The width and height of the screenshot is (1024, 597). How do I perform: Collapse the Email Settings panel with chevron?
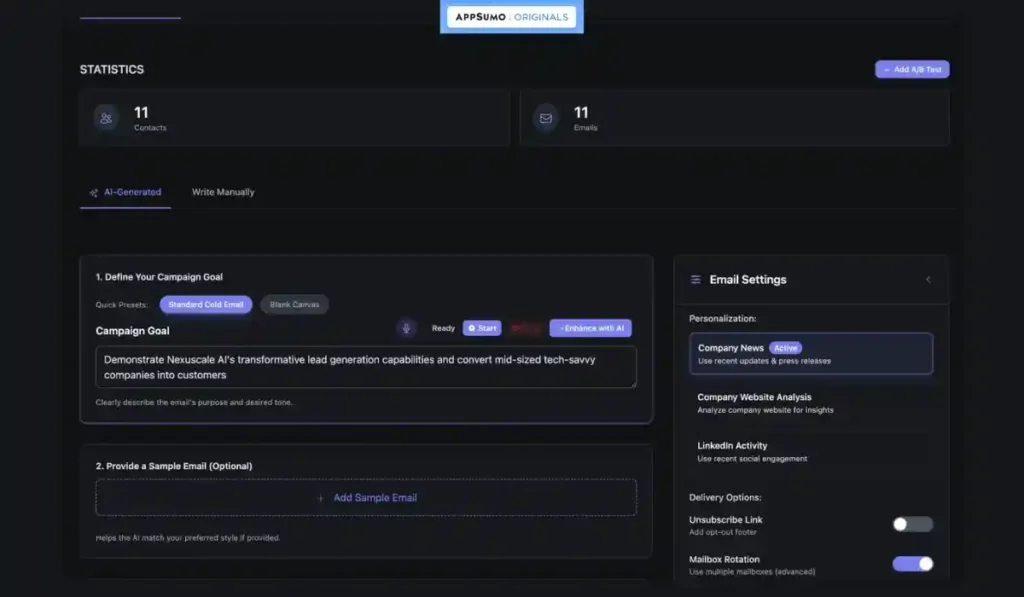[928, 280]
